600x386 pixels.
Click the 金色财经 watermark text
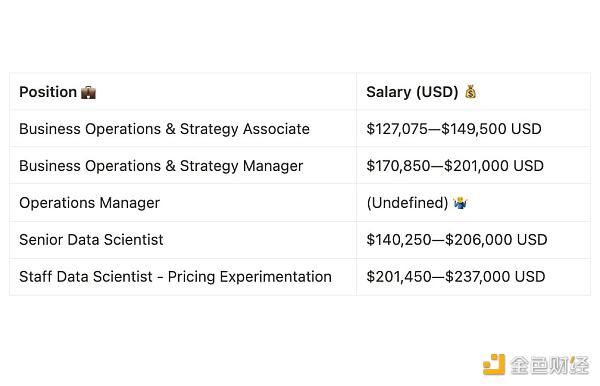549,365
